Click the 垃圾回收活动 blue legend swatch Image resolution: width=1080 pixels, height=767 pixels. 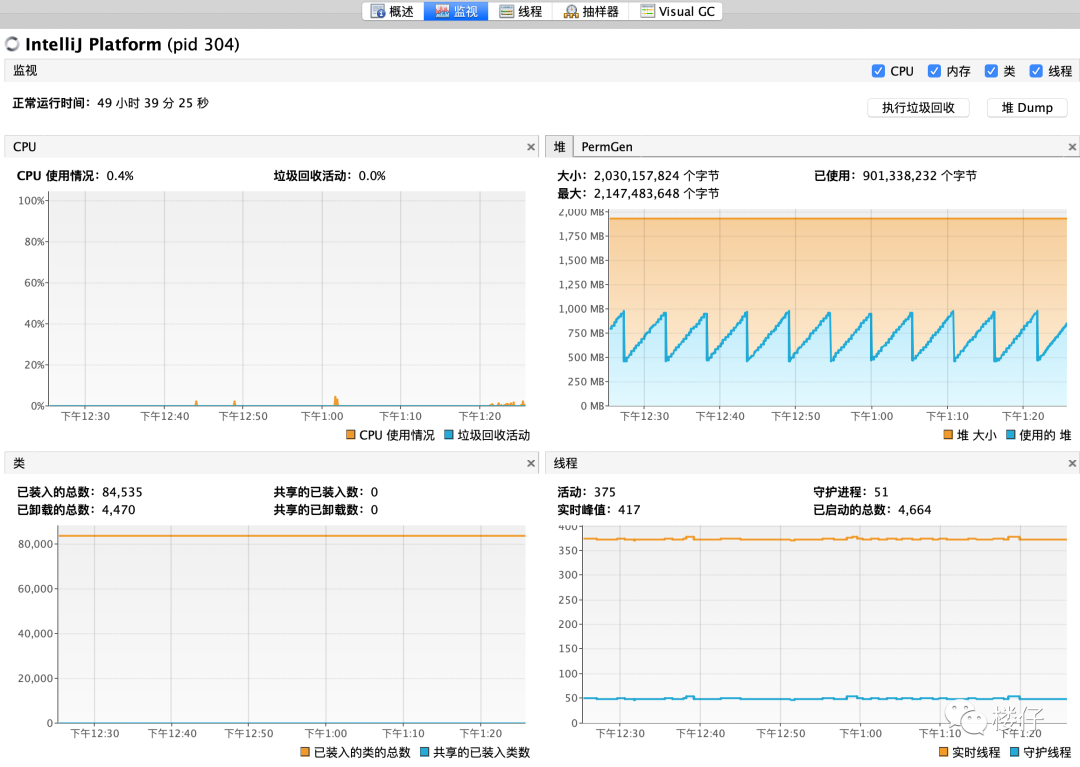click(449, 434)
